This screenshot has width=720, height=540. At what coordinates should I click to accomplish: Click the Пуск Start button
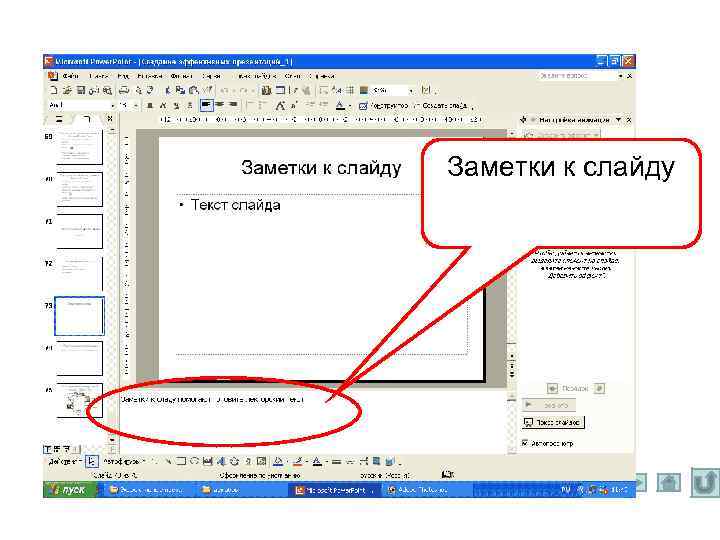click(70, 490)
